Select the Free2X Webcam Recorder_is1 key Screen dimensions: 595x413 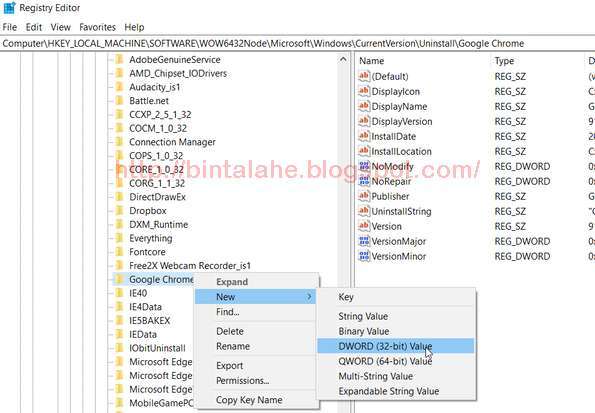tap(190, 266)
